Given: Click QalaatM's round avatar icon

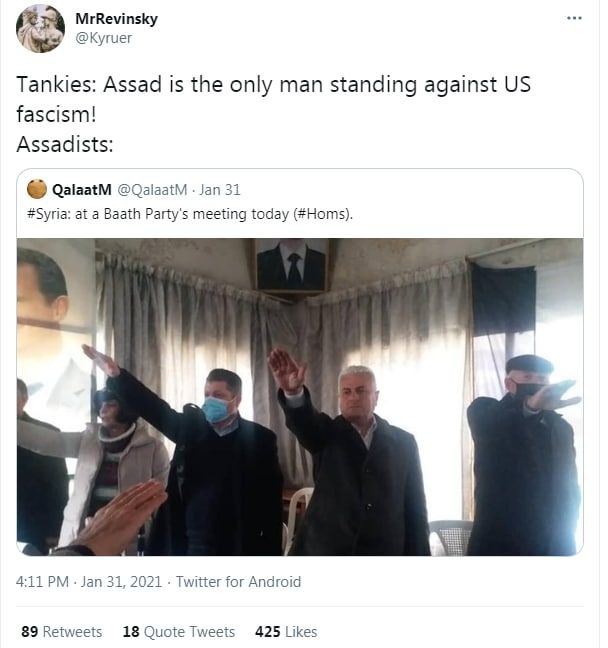Looking at the screenshot, I should pyautogui.click(x=37, y=189).
